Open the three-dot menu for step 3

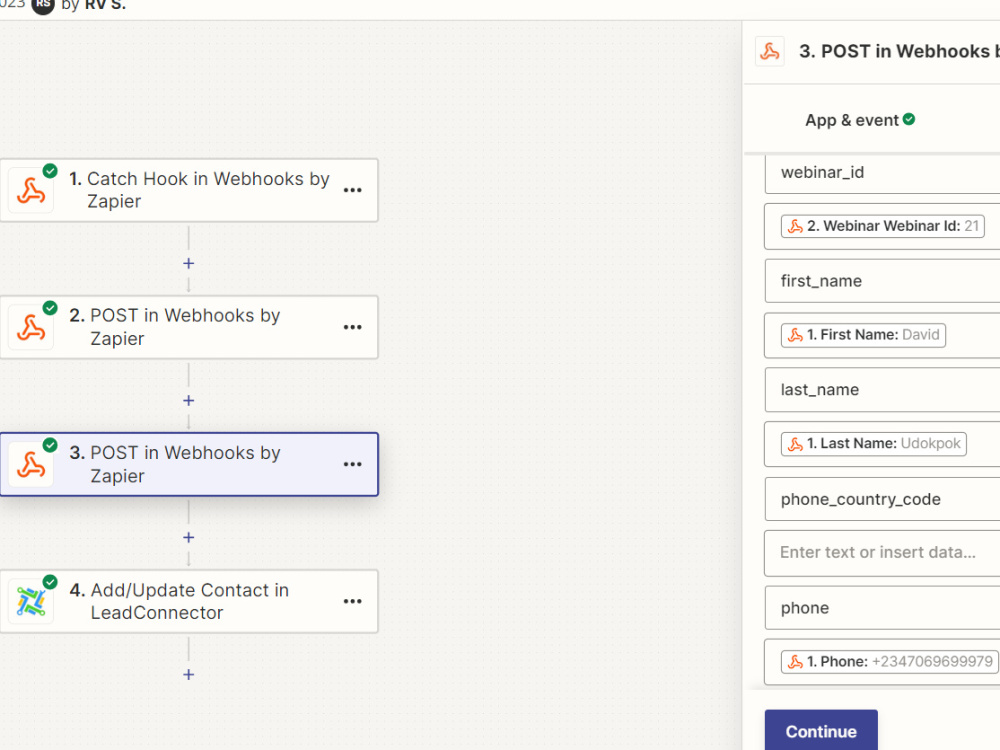[352, 464]
